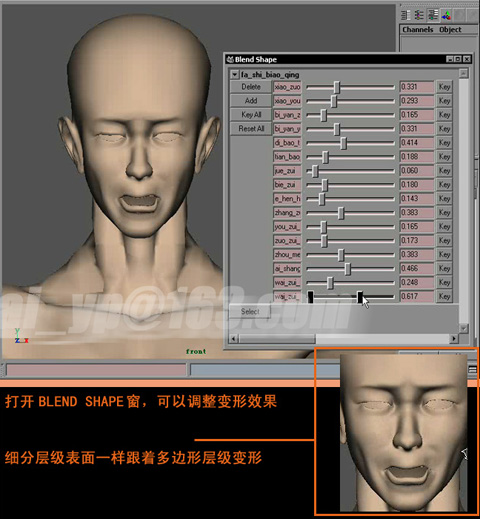
Task: Collapse the fa_shi_biao_qing blend shape section
Action: coord(235,75)
